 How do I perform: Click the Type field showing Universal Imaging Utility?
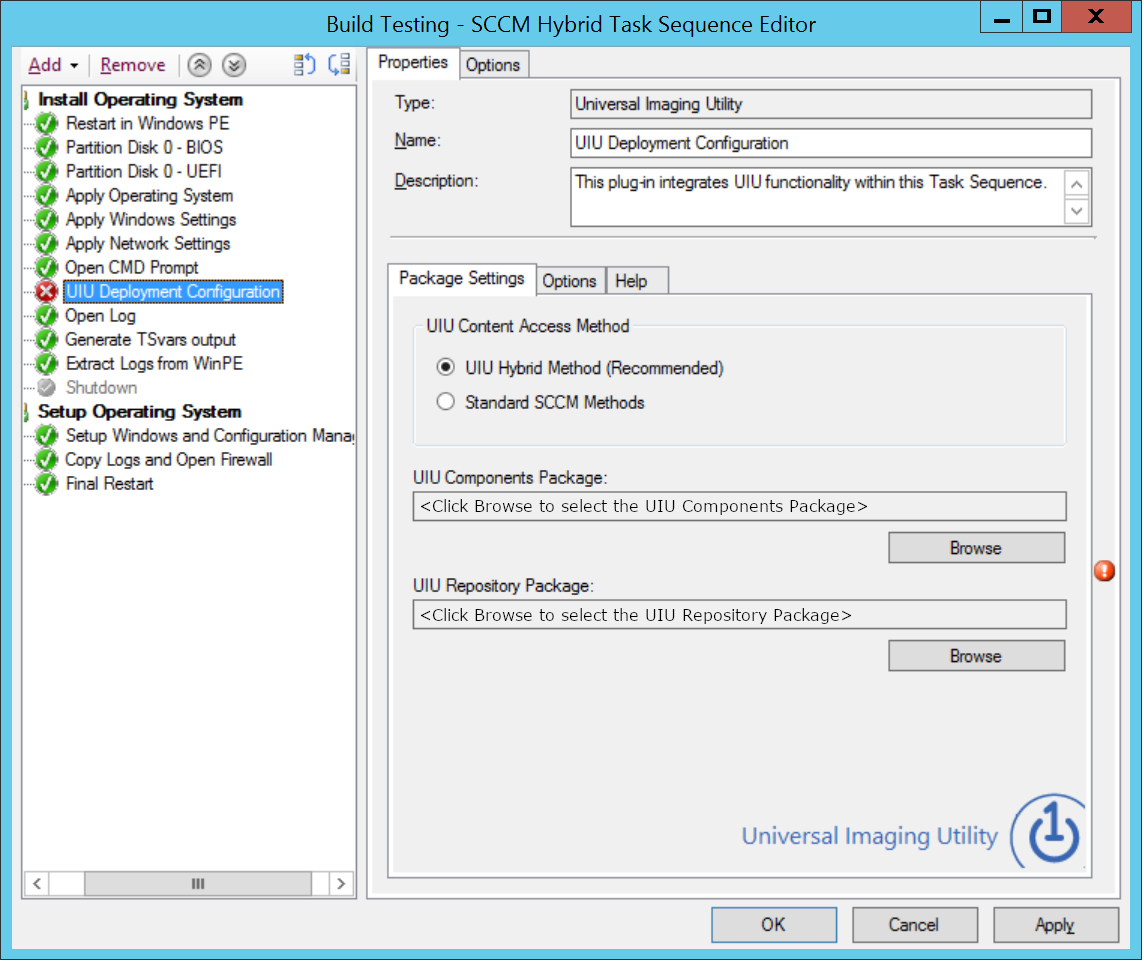coord(831,104)
